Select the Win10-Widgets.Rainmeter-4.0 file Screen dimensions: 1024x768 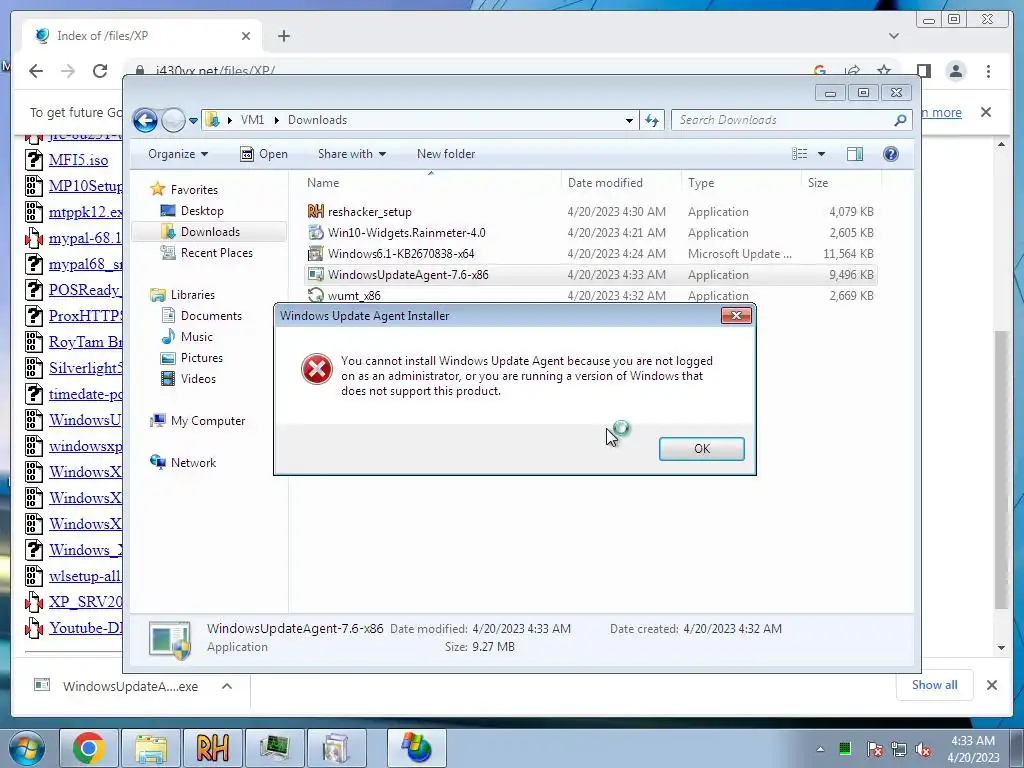406,233
